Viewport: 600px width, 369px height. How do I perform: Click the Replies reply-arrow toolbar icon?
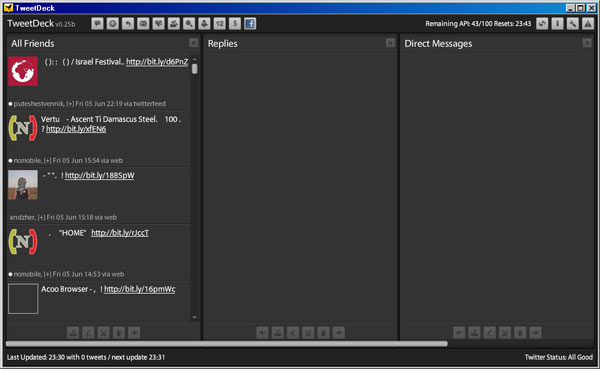pyautogui.click(x=128, y=24)
